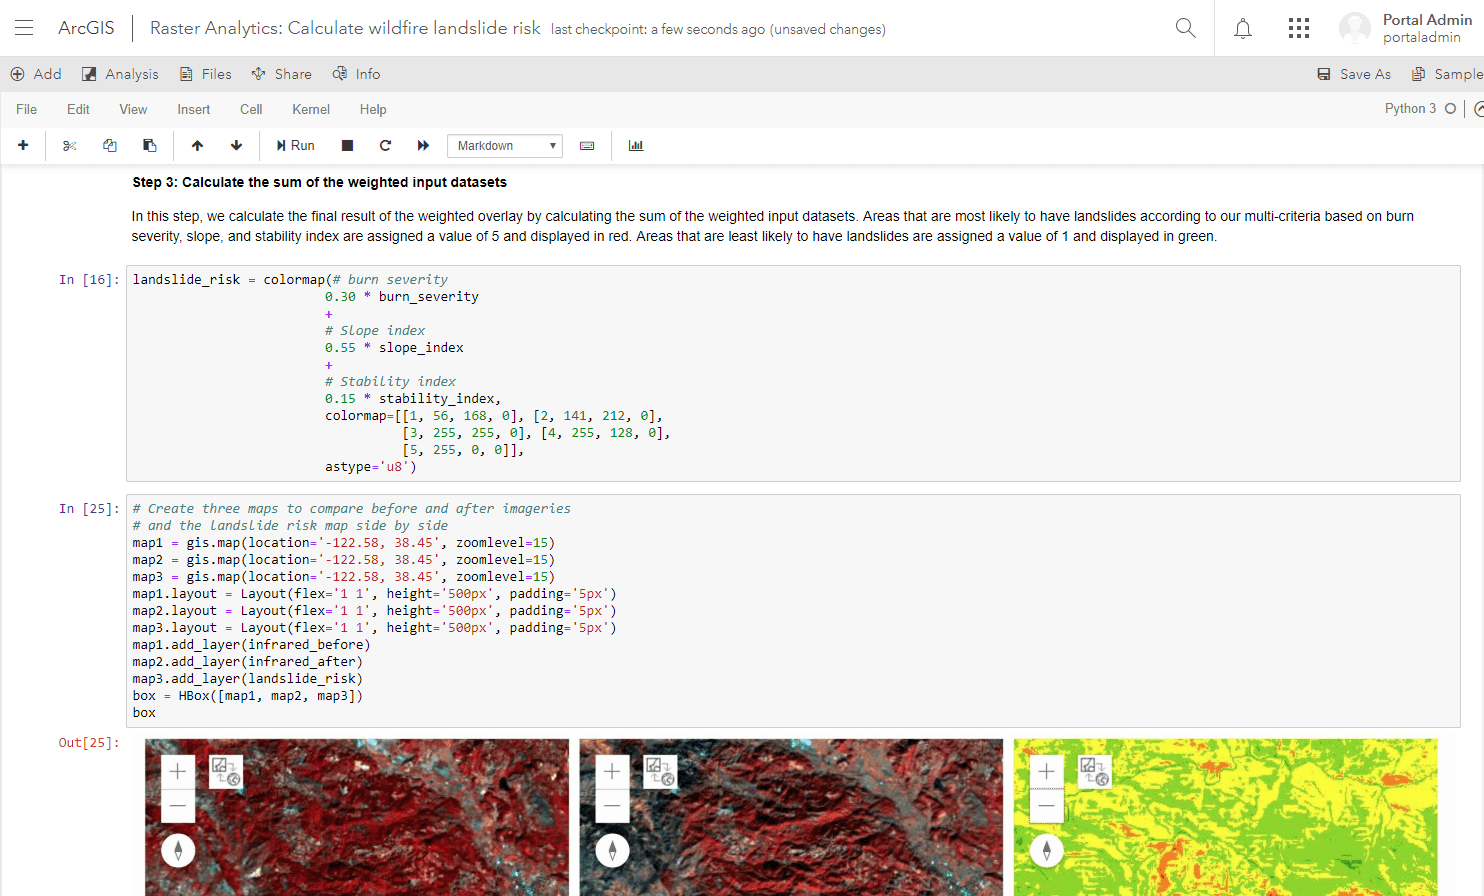The height and width of the screenshot is (896, 1484).
Task: Insert a new cell below
Action: (23, 145)
